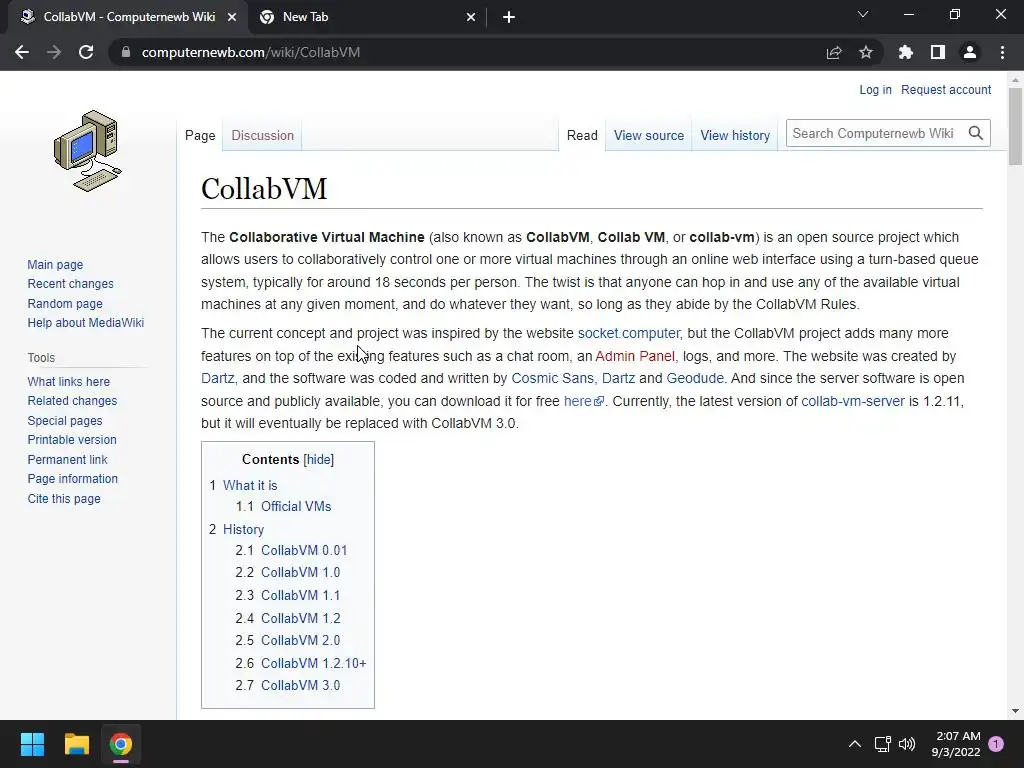Open the socket.computer link
Viewport: 1024px width, 768px height.
[628, 333]
